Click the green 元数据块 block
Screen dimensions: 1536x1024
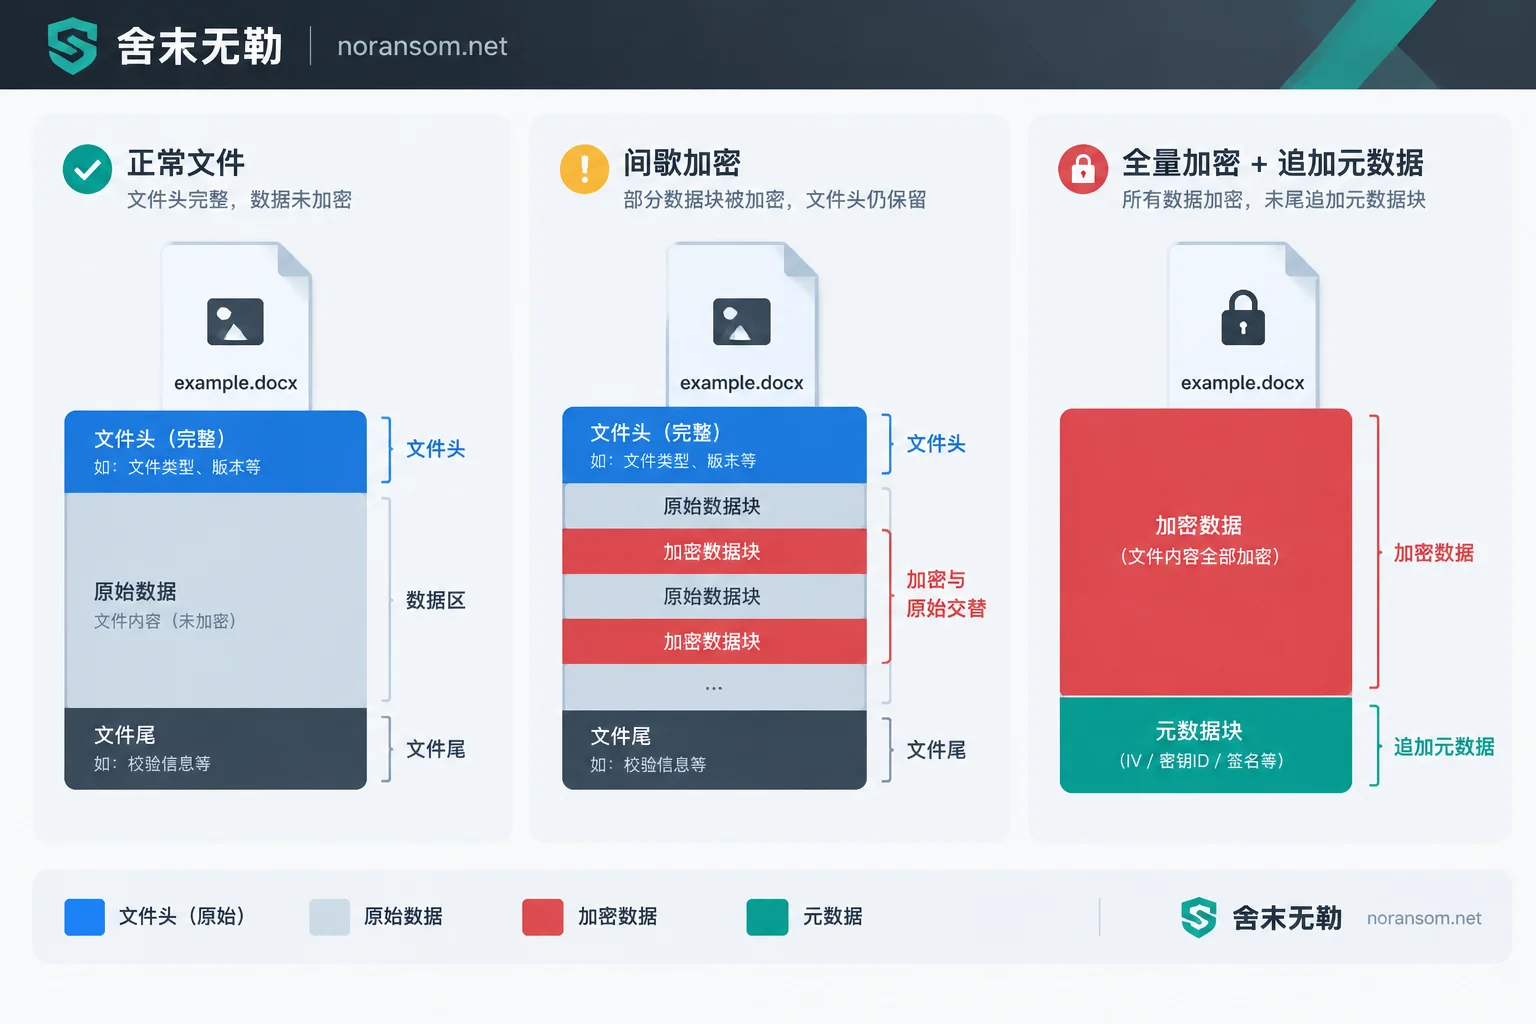point(1206,745)
